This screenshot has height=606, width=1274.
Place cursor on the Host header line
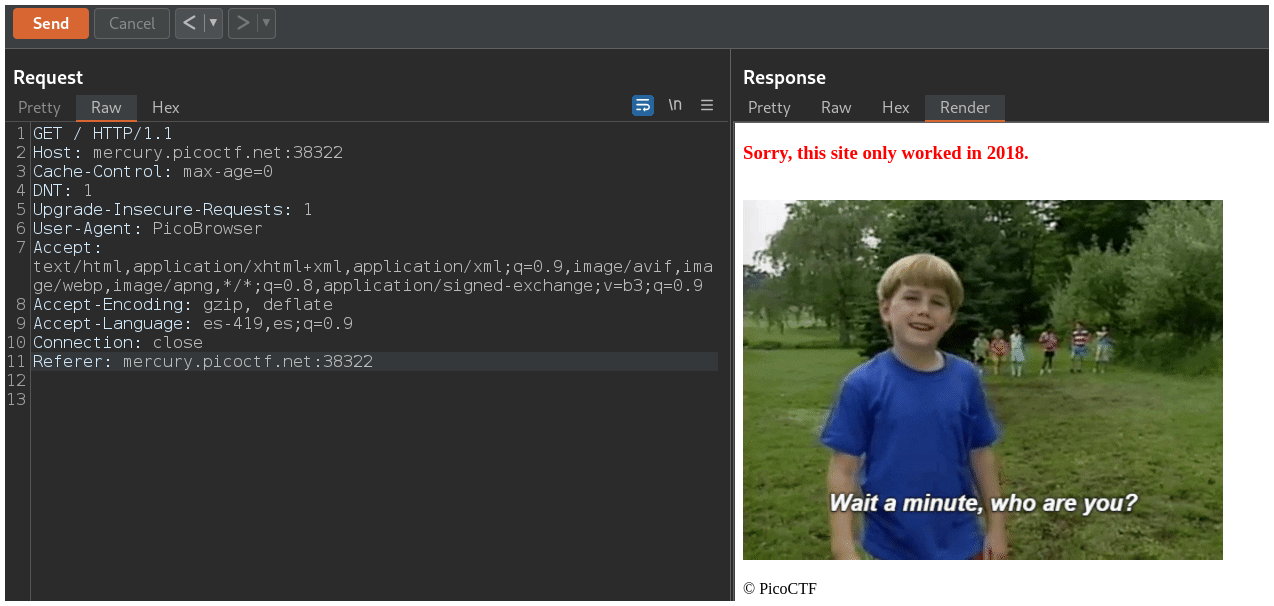[187, 152]
